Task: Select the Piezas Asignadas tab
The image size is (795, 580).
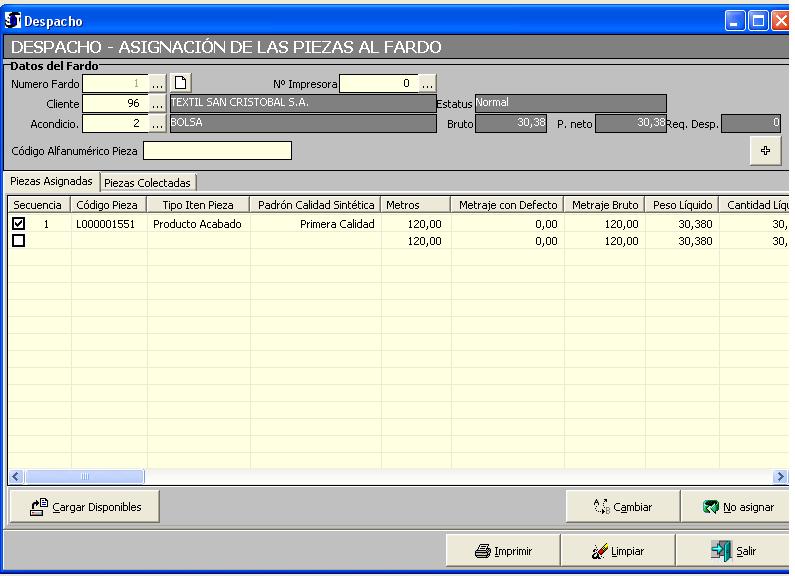Action: pos(52,181)
